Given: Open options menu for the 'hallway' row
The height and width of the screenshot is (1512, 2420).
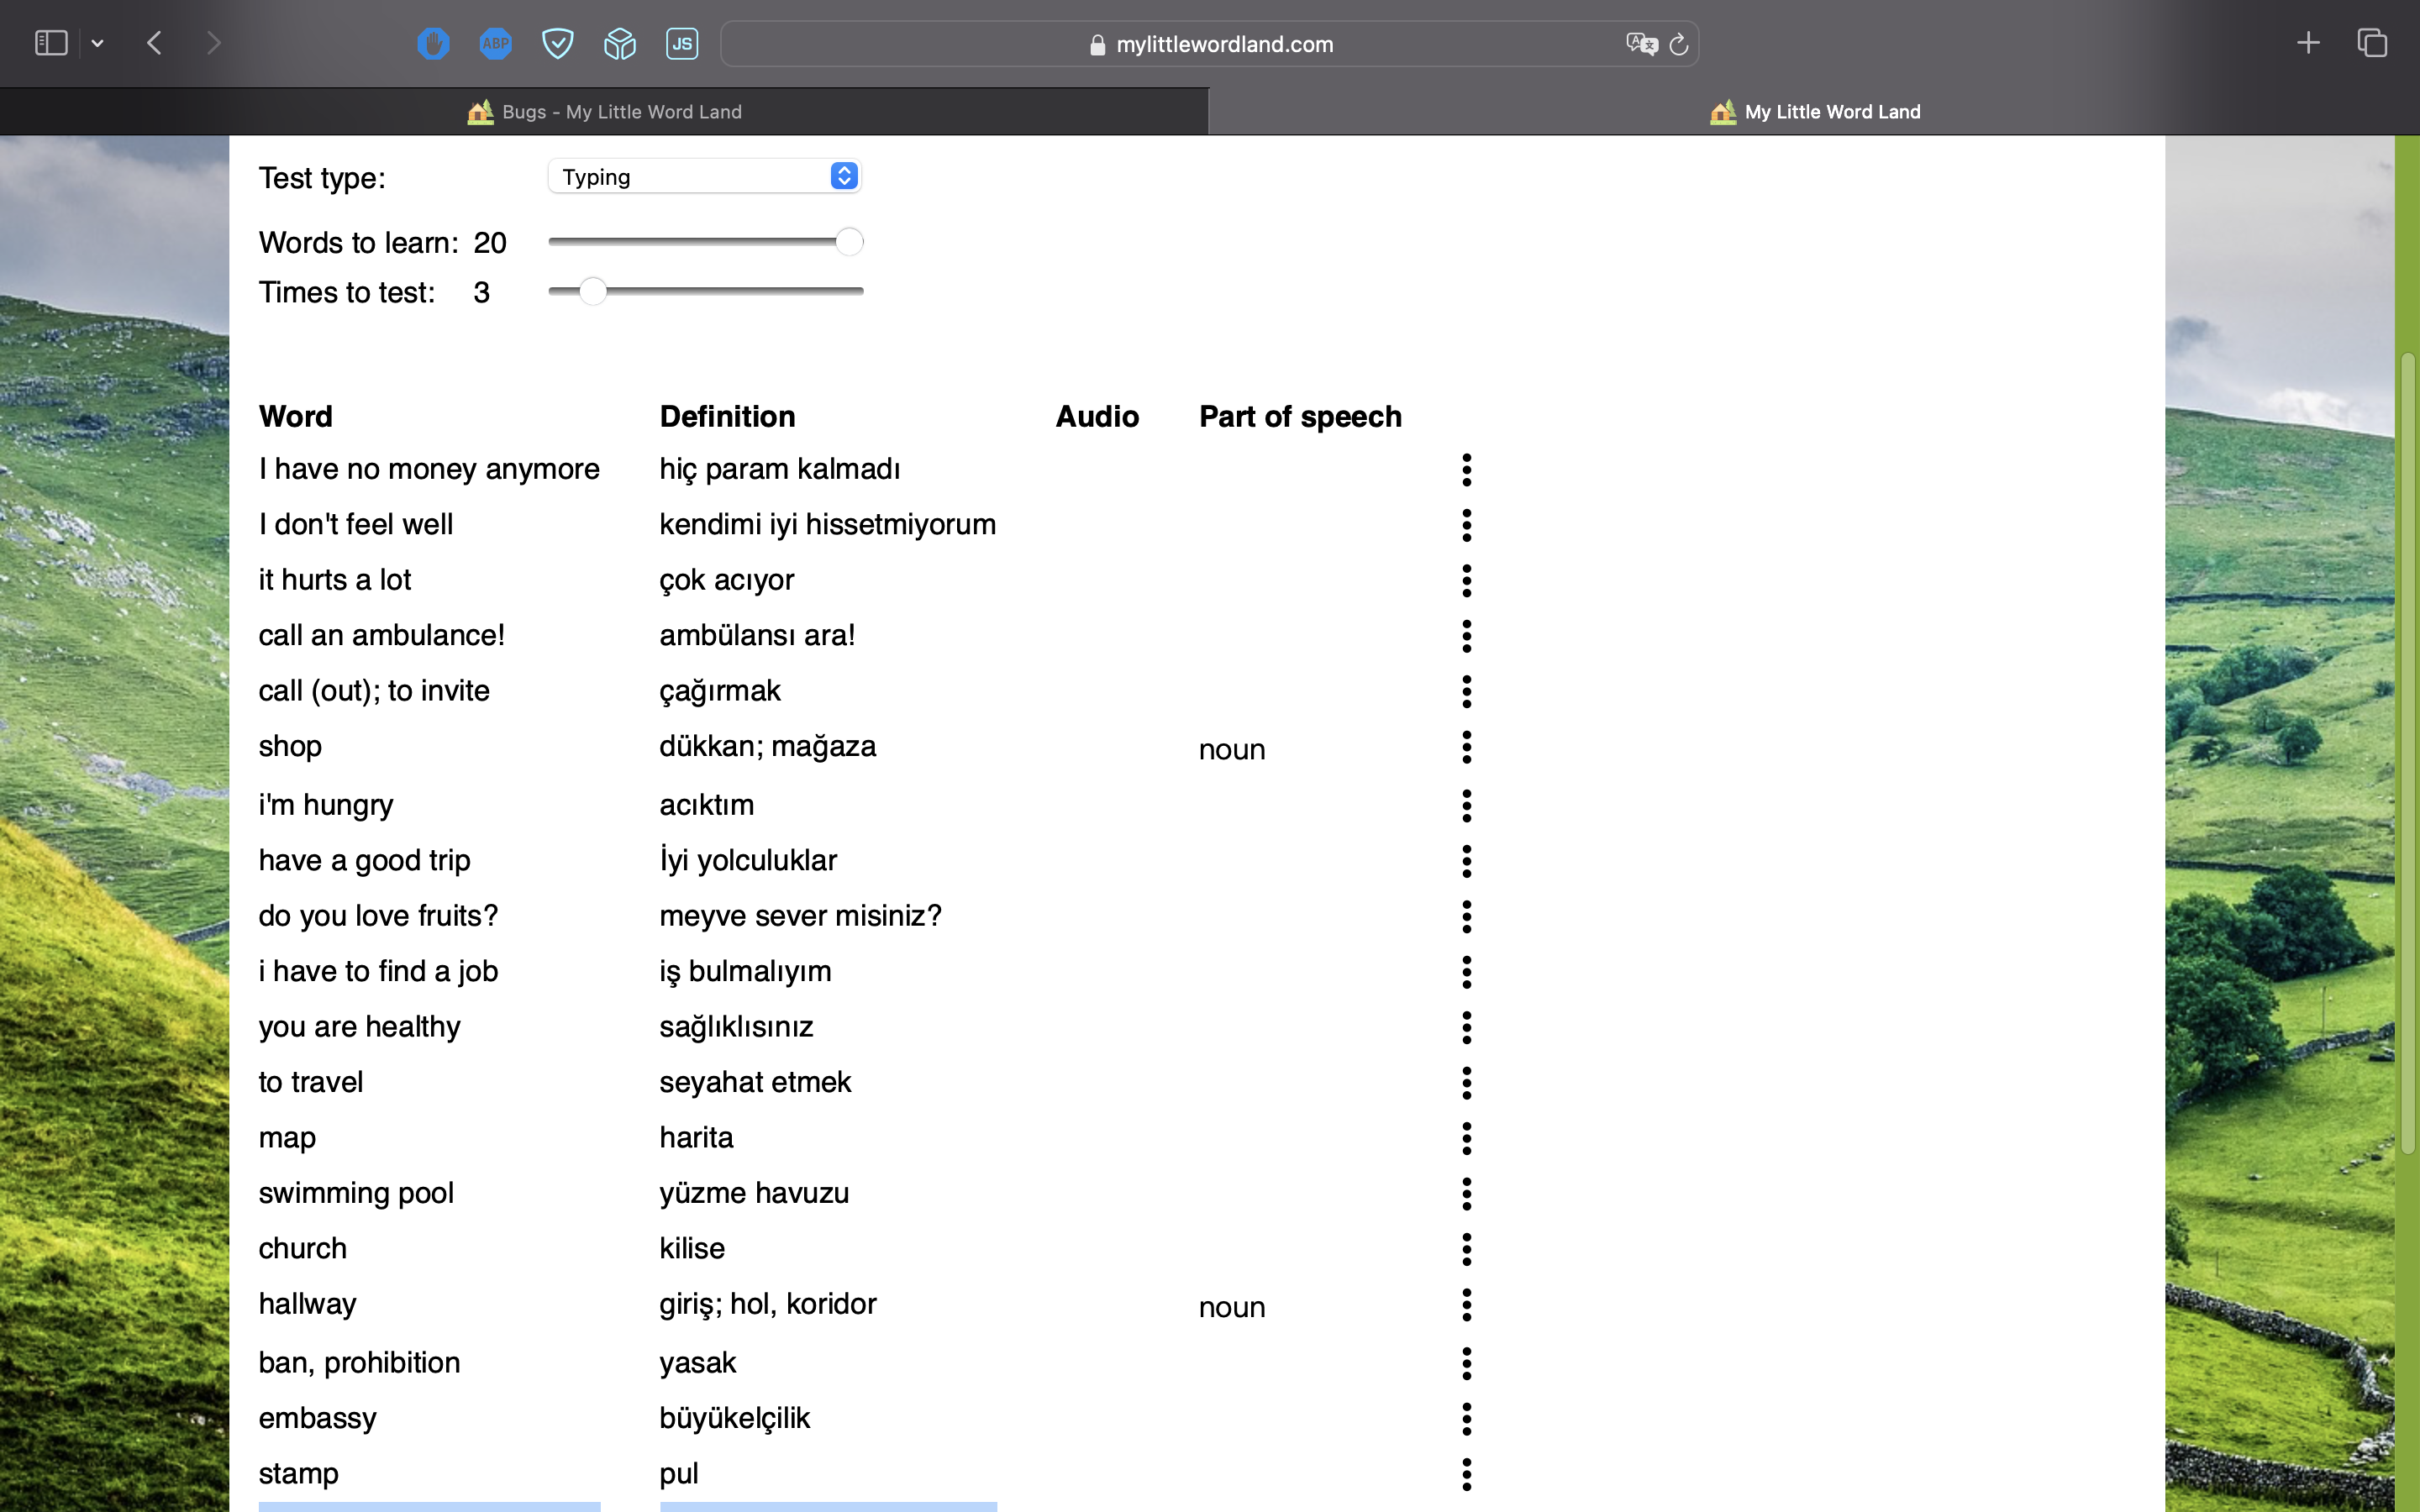Looking at the screenshot, I should 1467,1305.
